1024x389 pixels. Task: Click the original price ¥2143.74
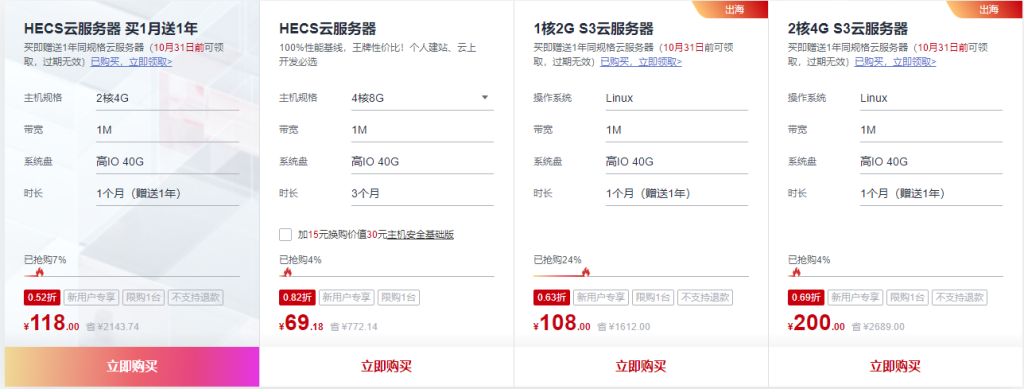[118, 326]
